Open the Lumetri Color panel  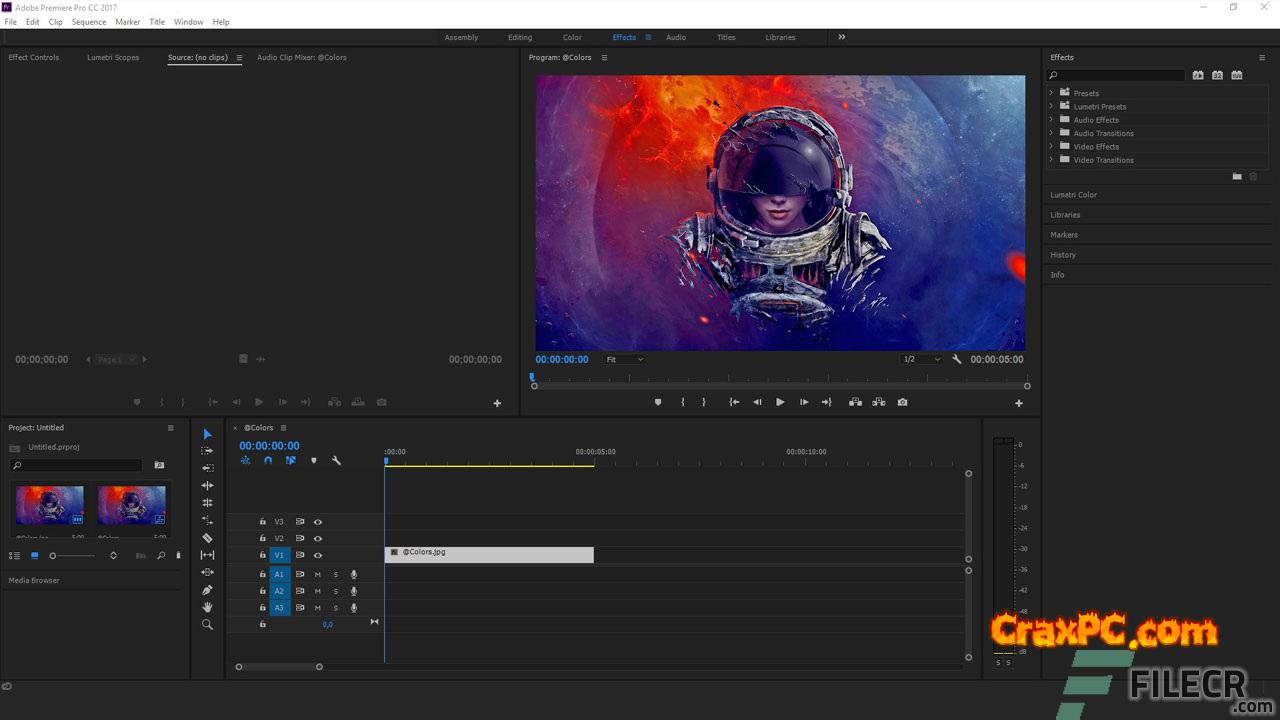point(1073,195)
